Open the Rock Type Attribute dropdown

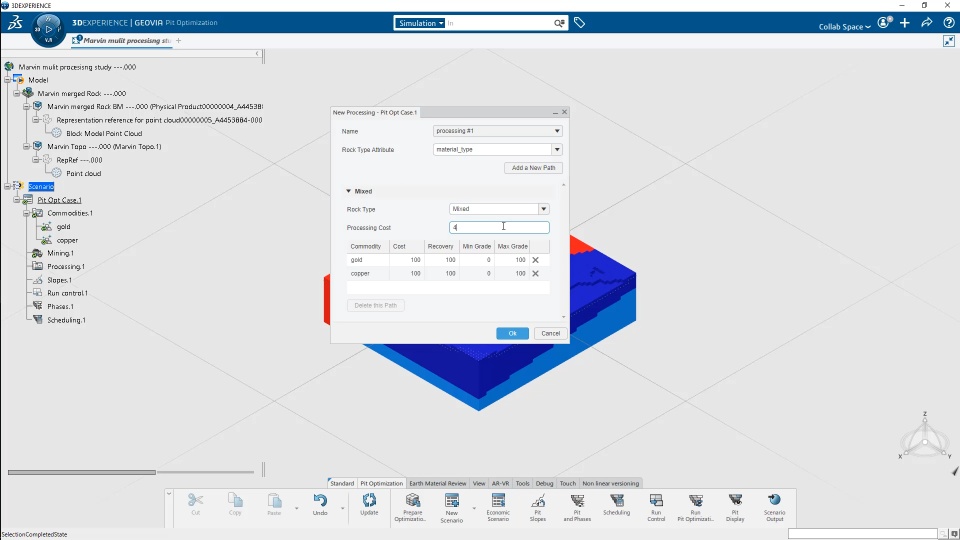pyautogui.click(x=557, y=149)
